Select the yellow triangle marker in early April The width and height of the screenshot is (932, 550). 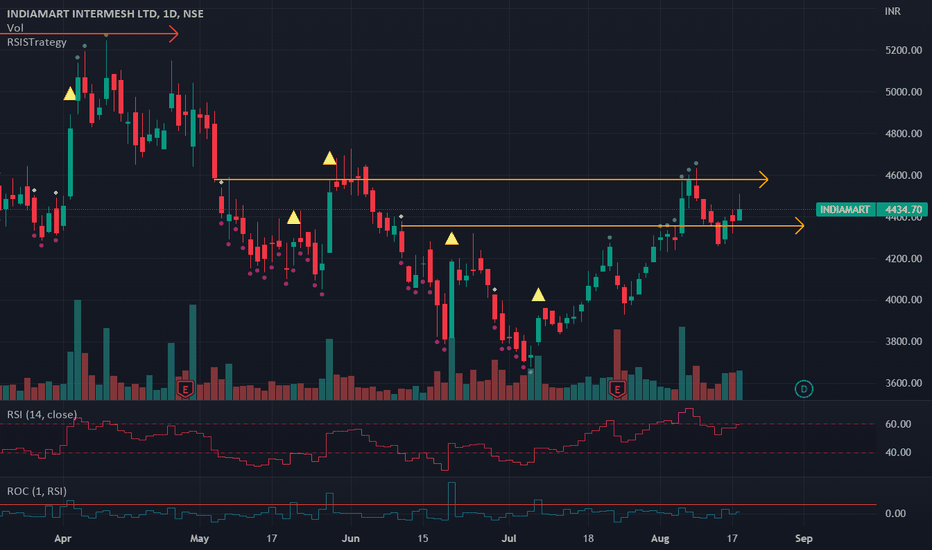pos(70,93)
